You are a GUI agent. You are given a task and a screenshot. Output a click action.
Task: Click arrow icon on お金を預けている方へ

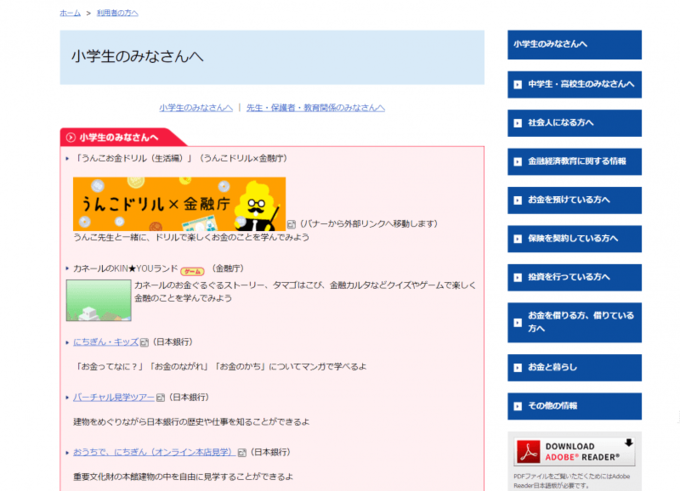click(518, 200)
